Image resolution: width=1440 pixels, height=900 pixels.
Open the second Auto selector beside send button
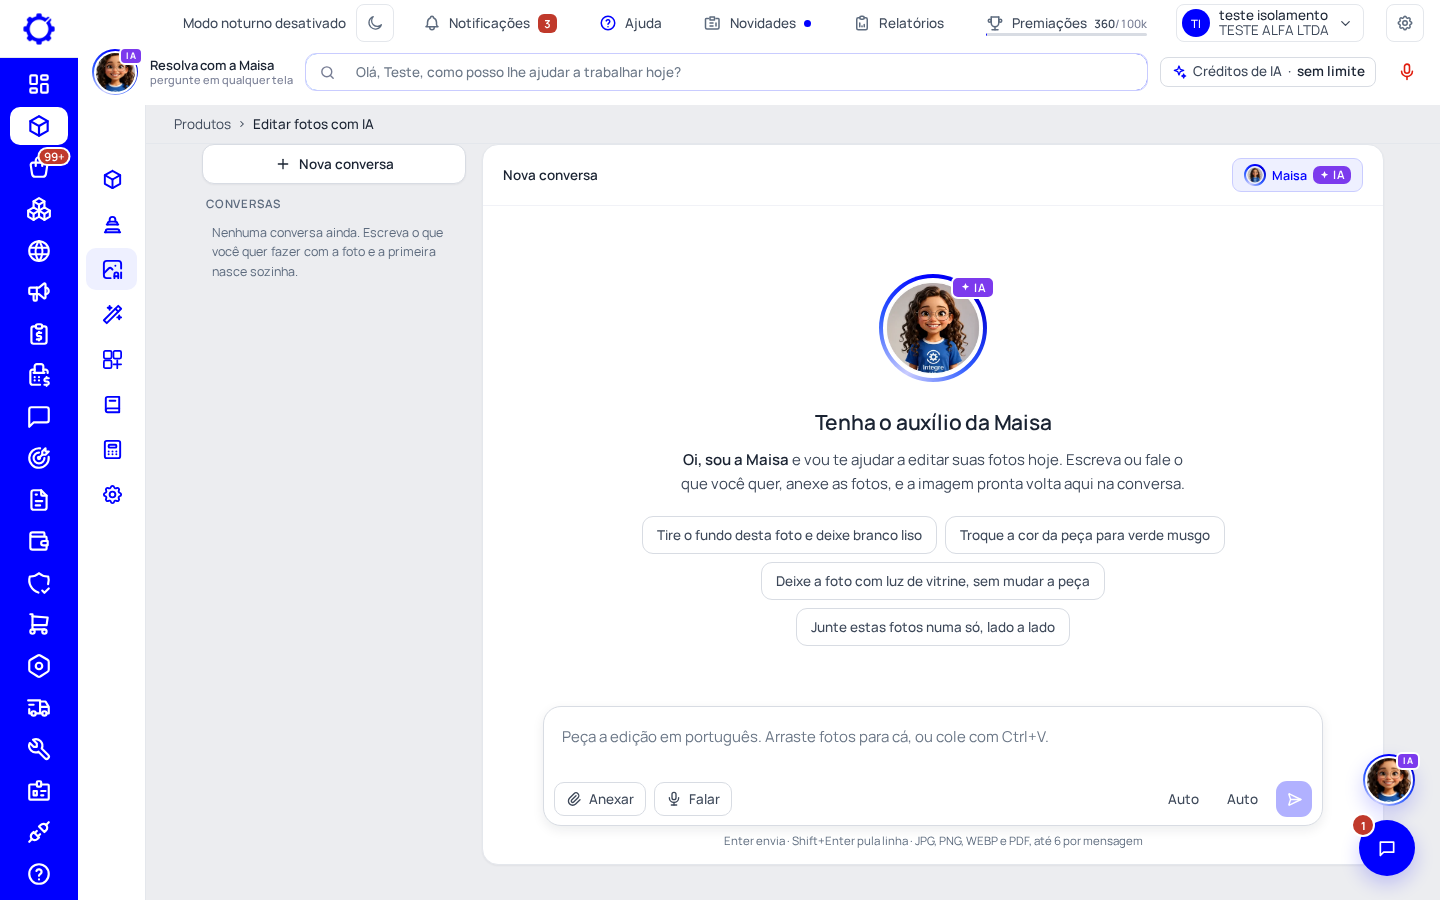[x=1242, y=799]
